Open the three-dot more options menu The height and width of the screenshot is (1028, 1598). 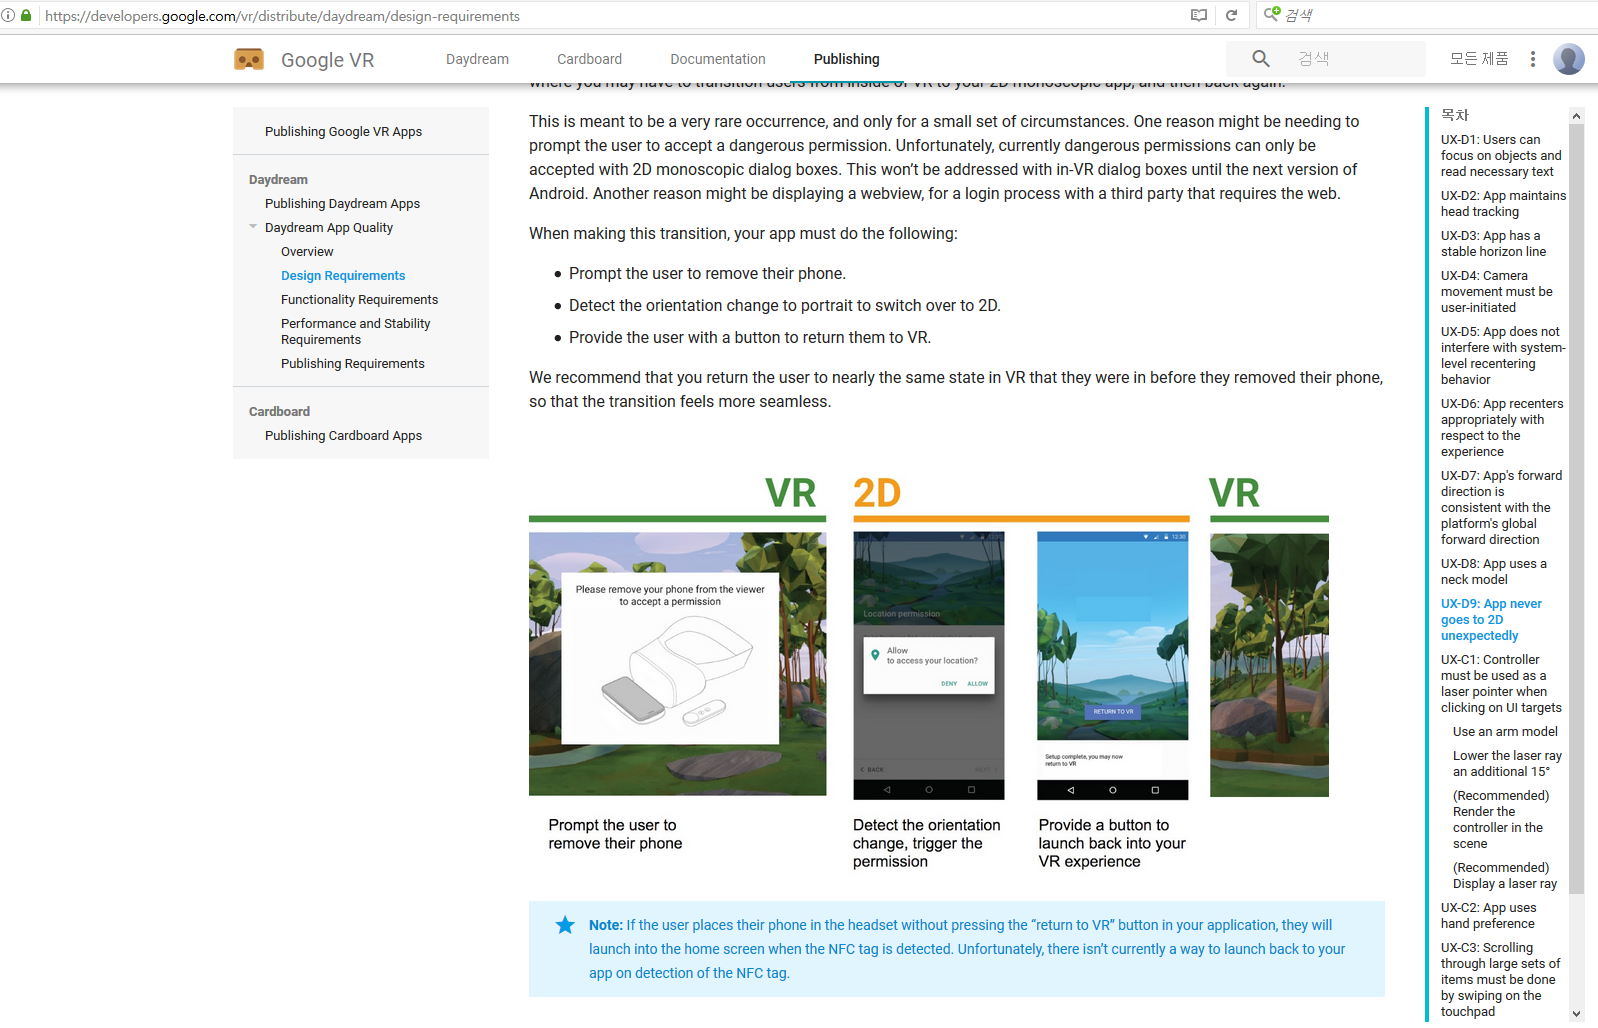pyautogui.click(x=1532, y=59)
